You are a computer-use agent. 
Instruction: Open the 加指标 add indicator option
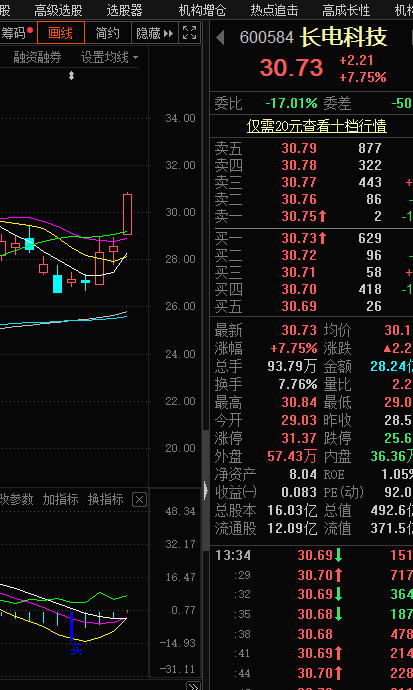coord(60,499)
